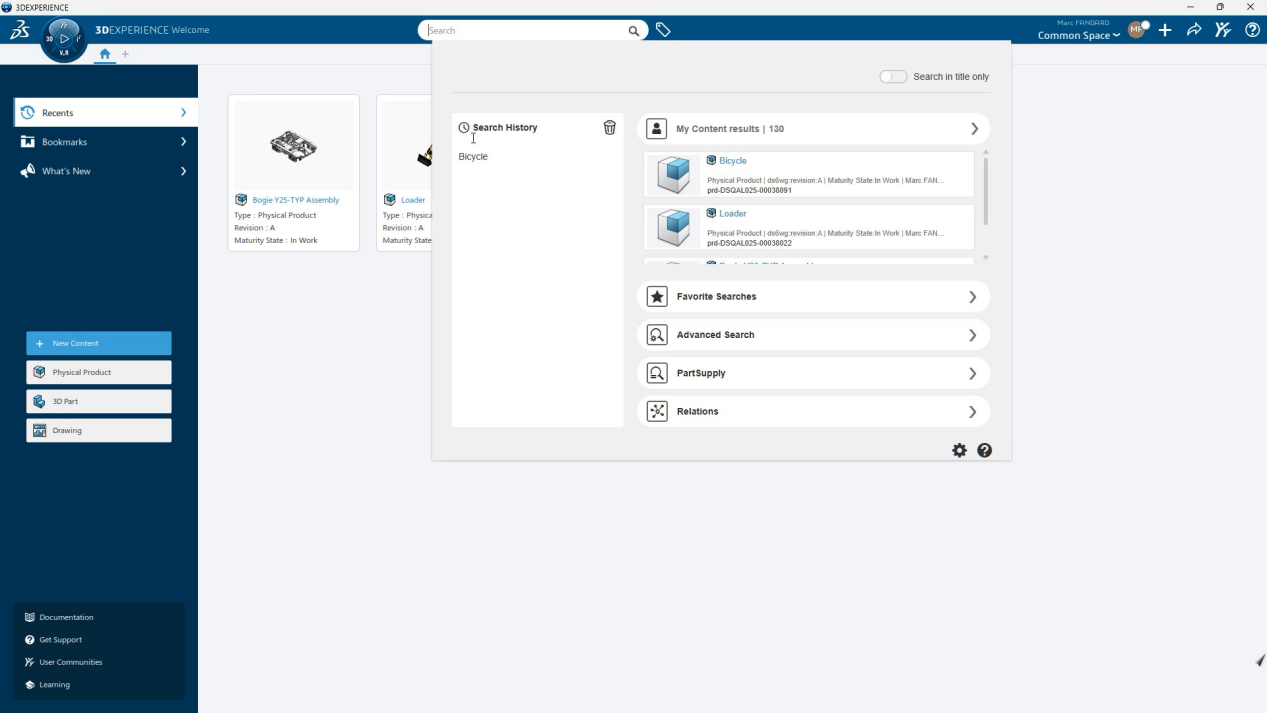The width and height of the screenshot is (1267, 713).
Task: Expand Relations chevron
Action: (973, 411)
